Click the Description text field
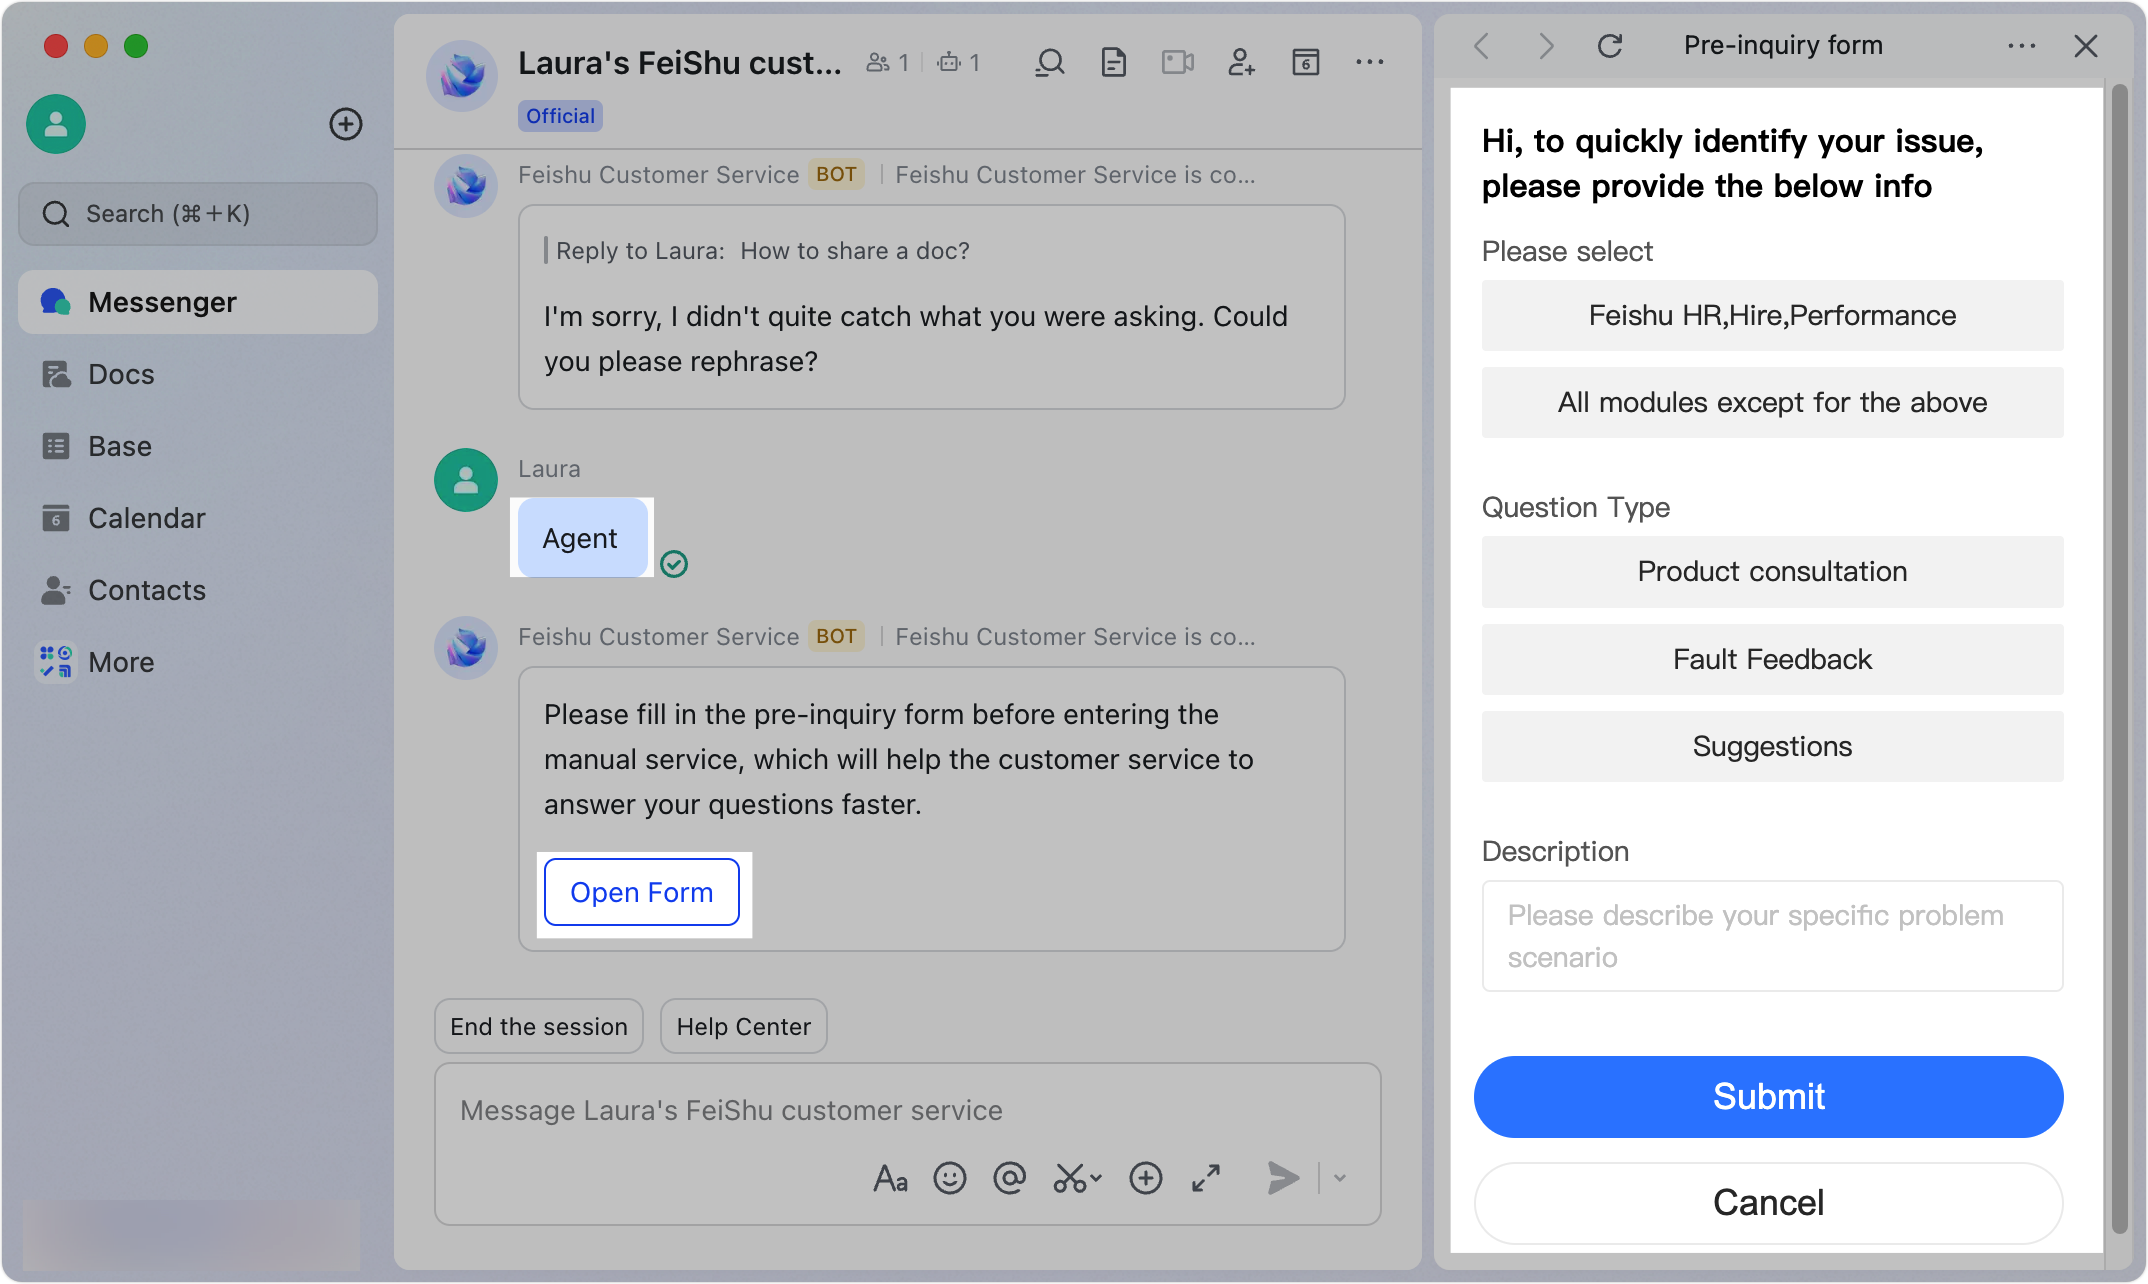Screen dimensions: 2148x1284 (1772, 936)
